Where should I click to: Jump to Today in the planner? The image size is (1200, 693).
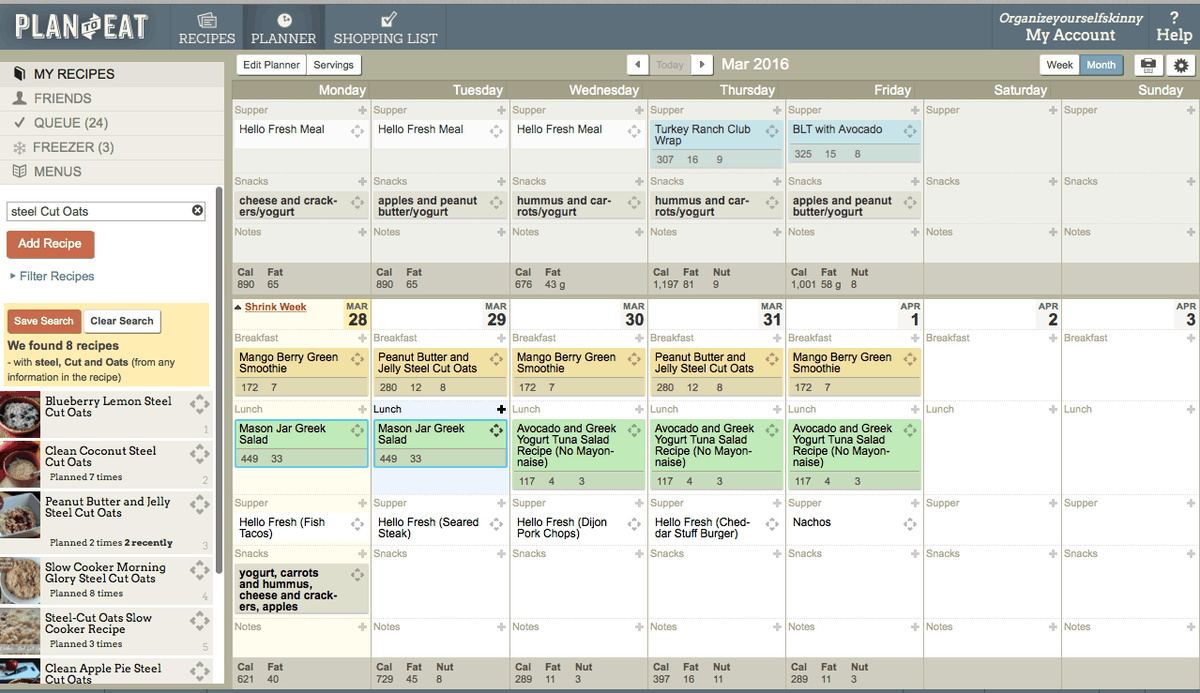click(670, 65)
